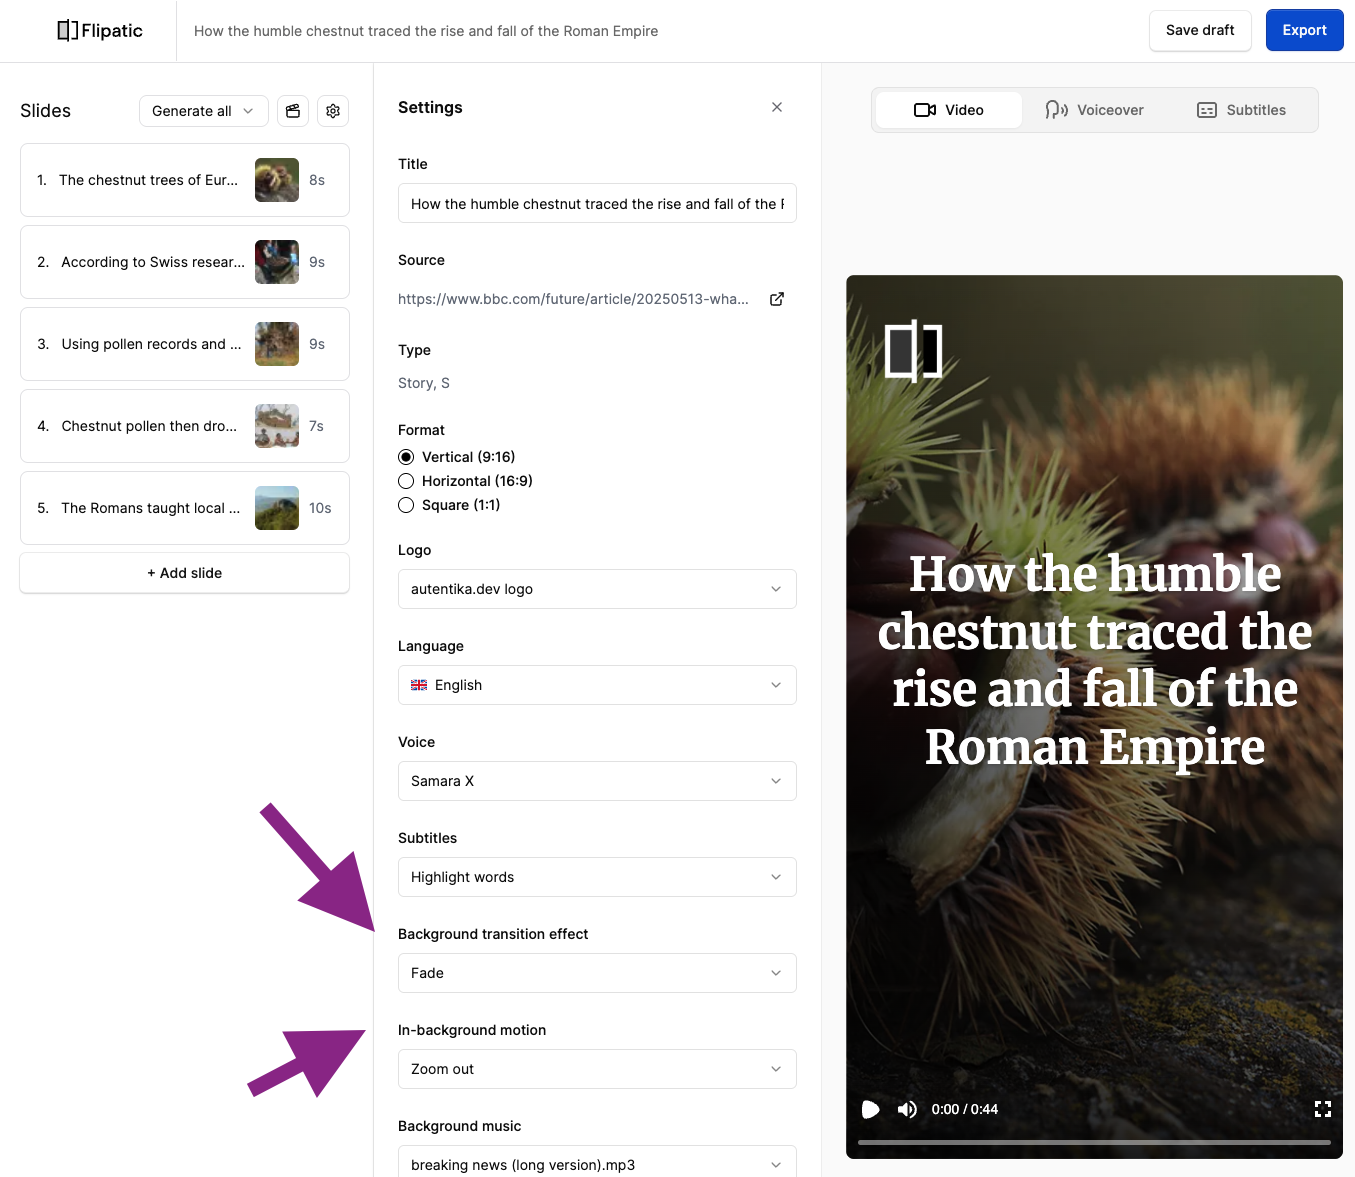Image resolution: width=1355 pixels, height=1177 pixels.
Task: Close the Settings panel
Action: coord(777,107)
